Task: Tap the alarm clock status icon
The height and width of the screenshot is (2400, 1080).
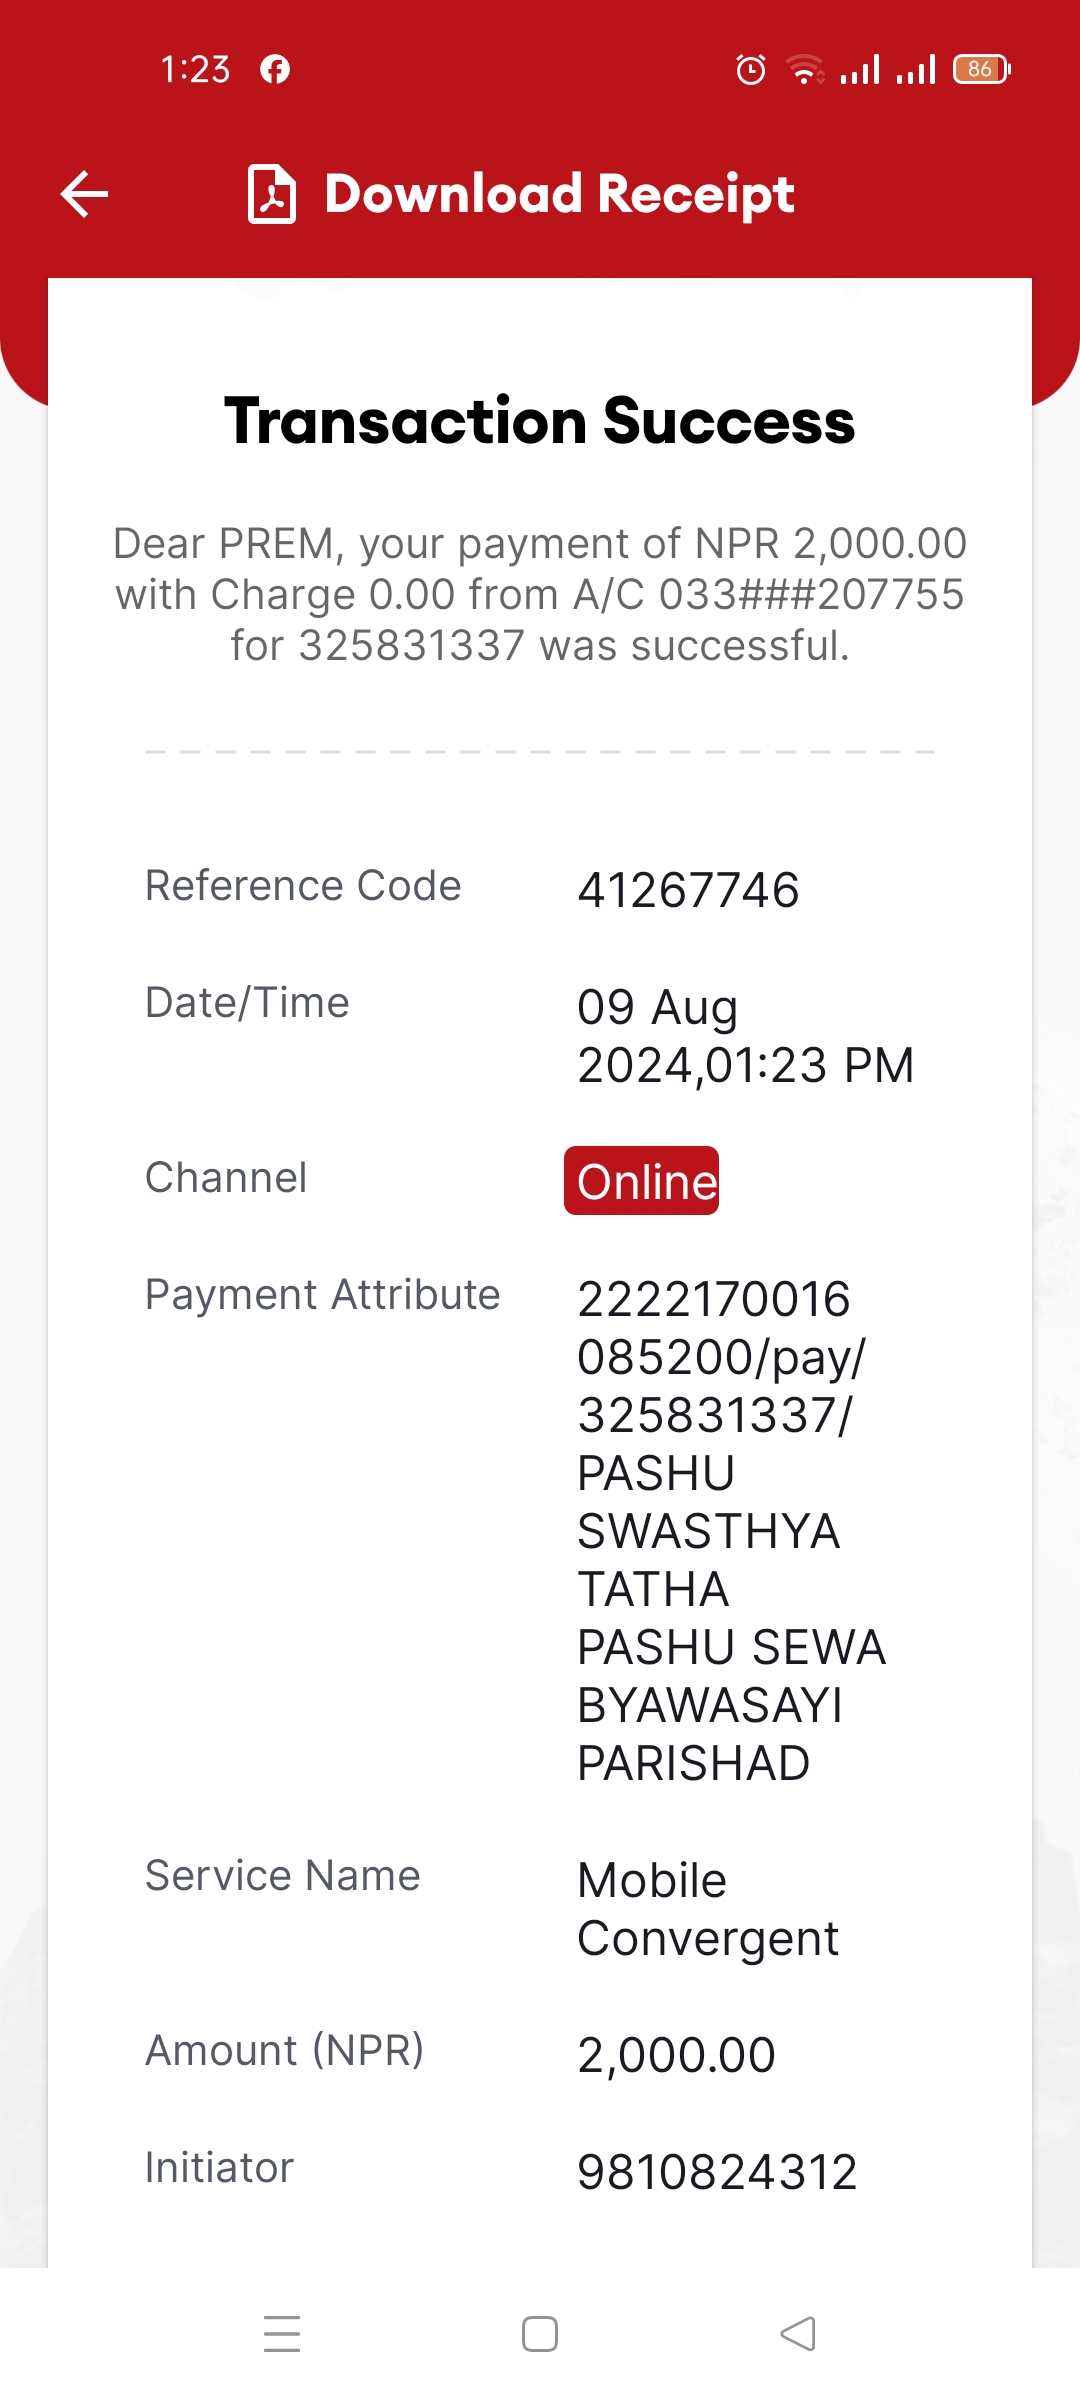Action: pos(751,69)
